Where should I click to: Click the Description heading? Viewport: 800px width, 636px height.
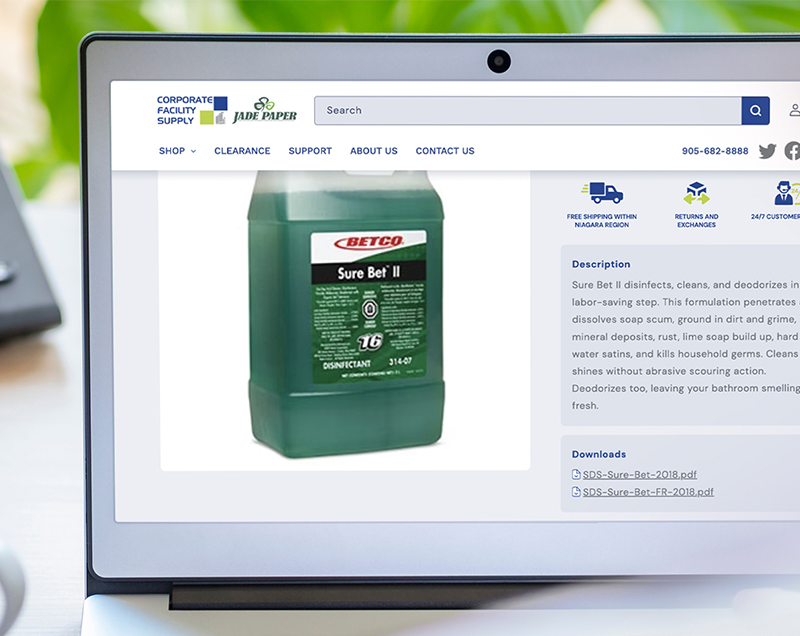601,264
